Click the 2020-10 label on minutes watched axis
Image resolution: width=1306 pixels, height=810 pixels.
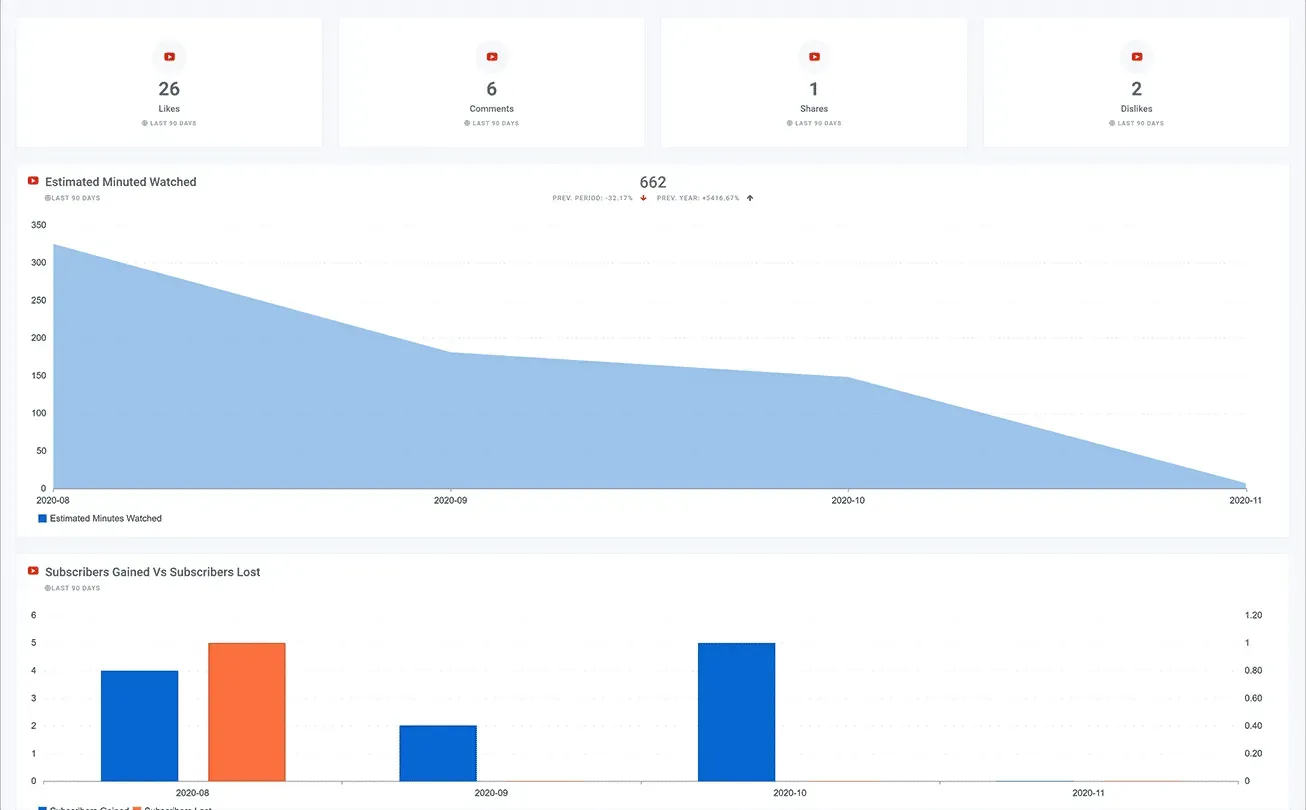pyautogui.click(x=848, y=500)
